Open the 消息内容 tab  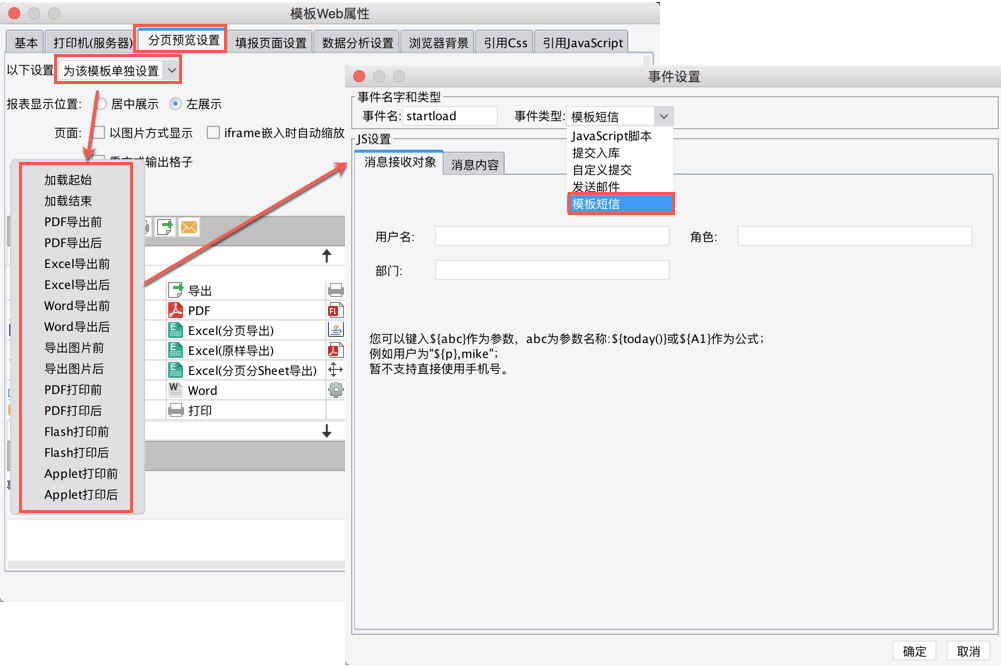pos(474,164)
